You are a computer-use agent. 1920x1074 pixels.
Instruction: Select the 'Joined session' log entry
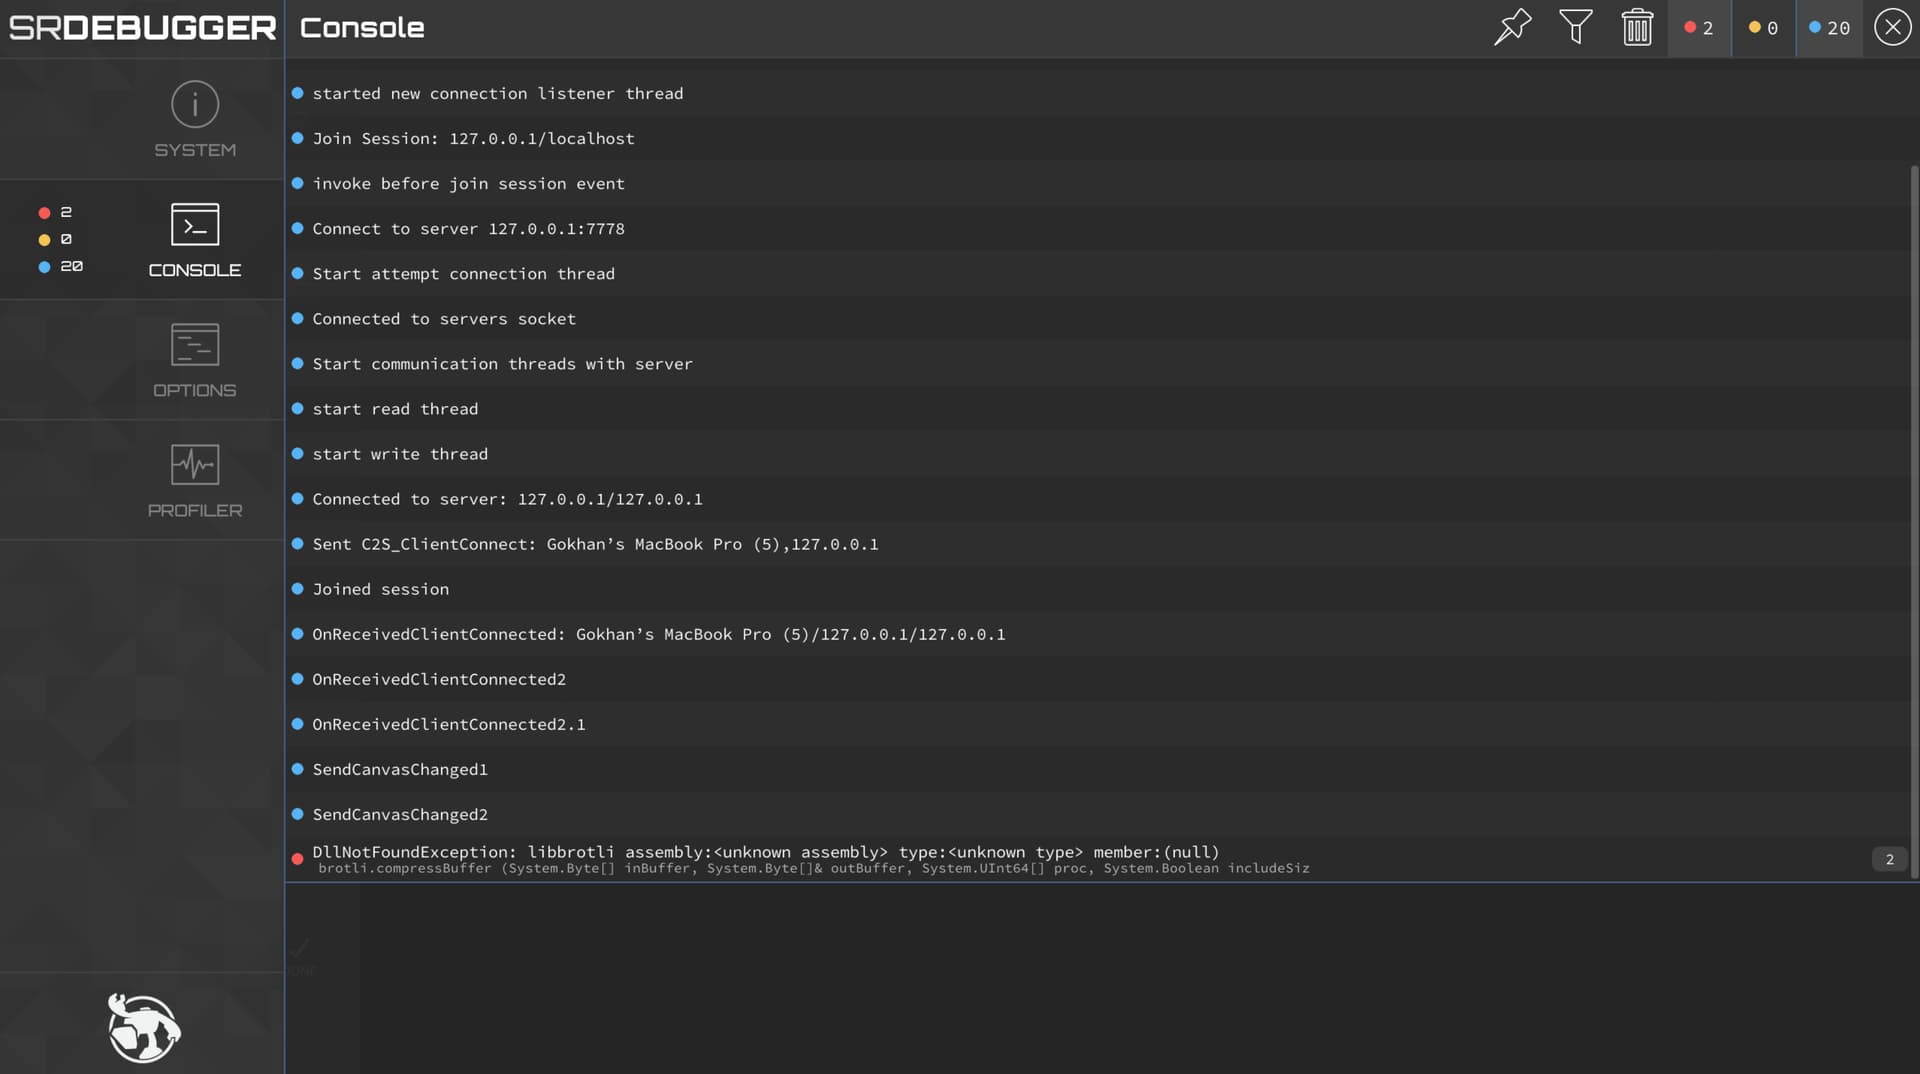click(381, 589)
